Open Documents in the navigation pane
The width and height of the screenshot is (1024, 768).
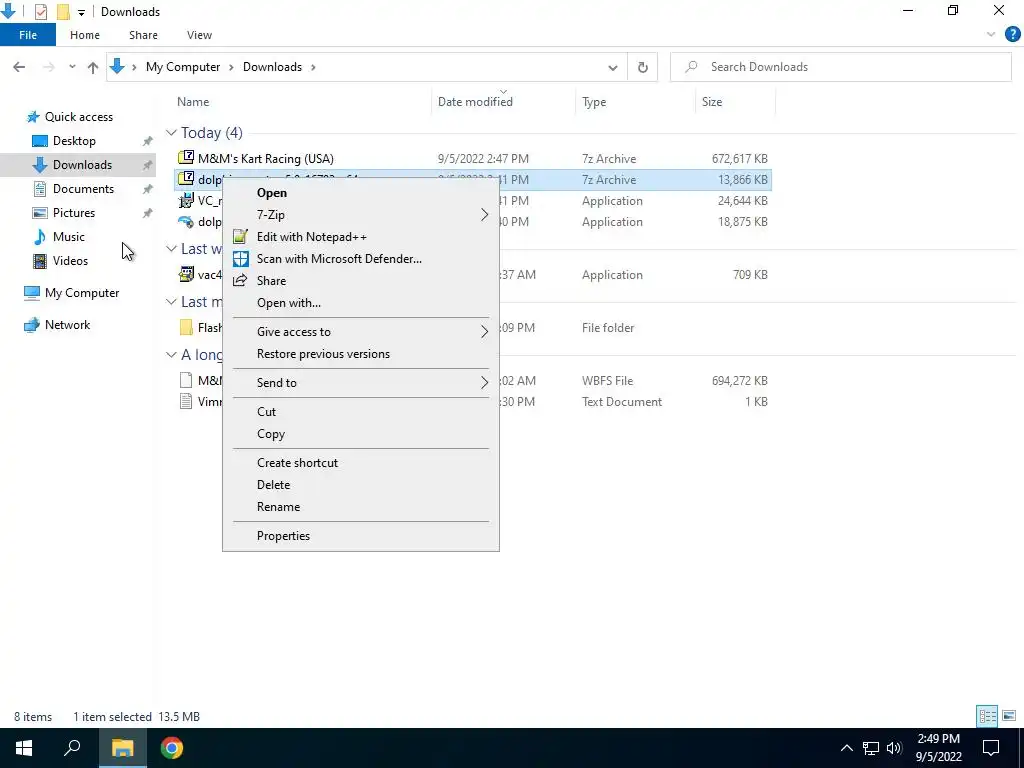pos(83,189)
